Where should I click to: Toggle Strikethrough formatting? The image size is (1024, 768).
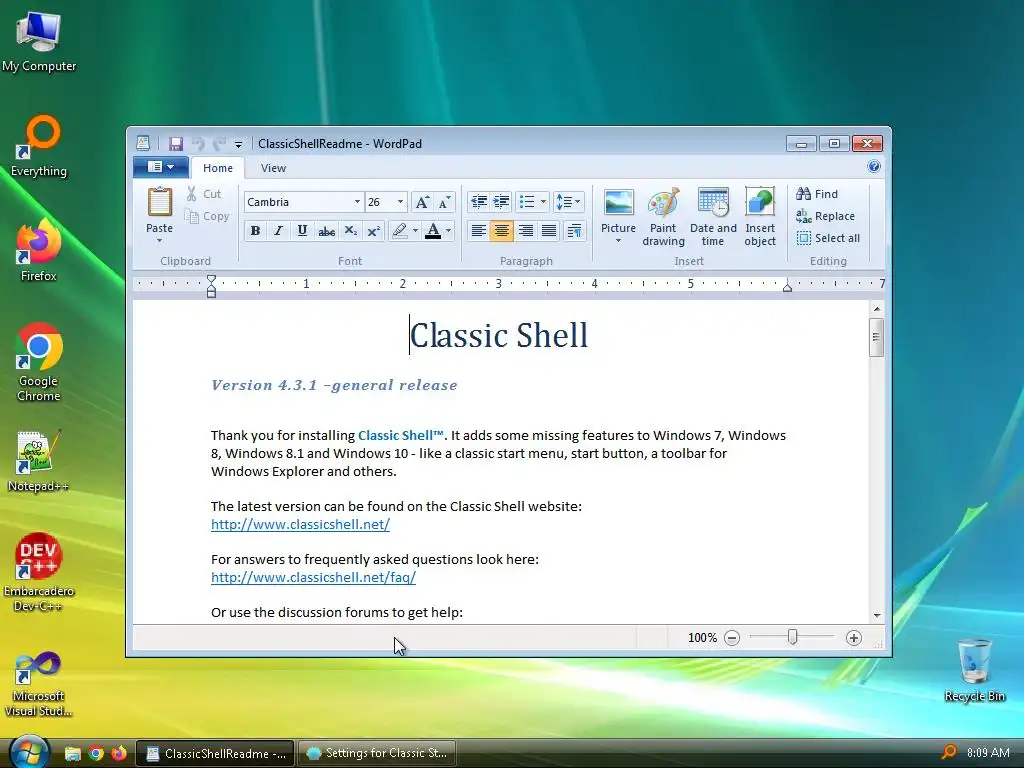click(327, 231)
